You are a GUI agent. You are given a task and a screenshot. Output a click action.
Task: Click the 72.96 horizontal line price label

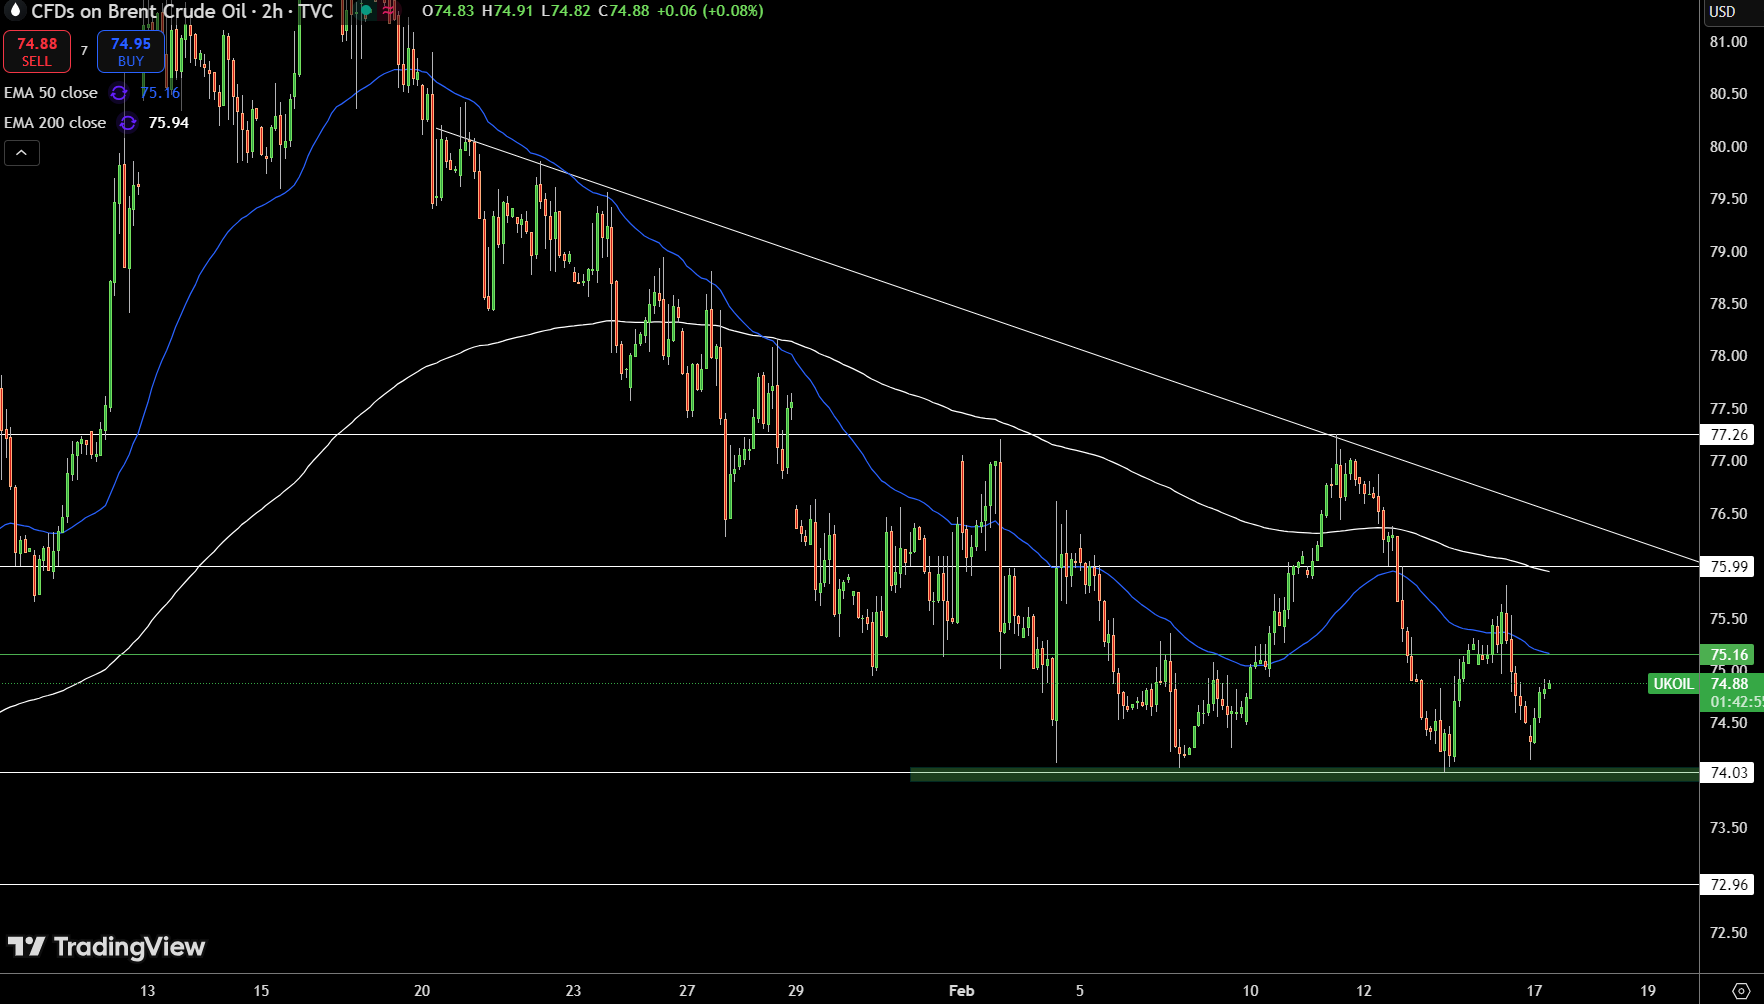click(1728, 885)
